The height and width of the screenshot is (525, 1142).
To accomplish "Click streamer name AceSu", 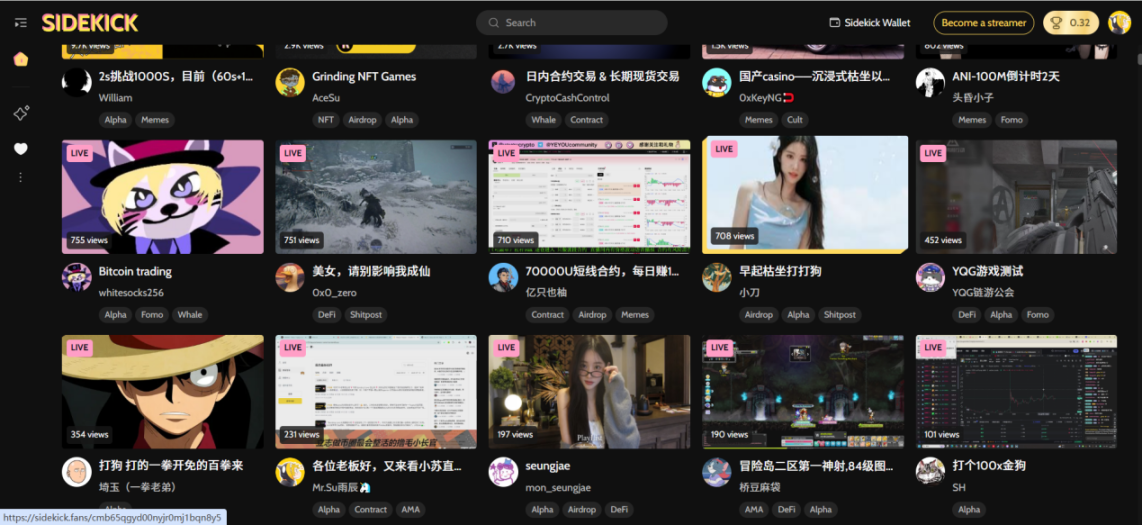I will (x=326, y=98).
